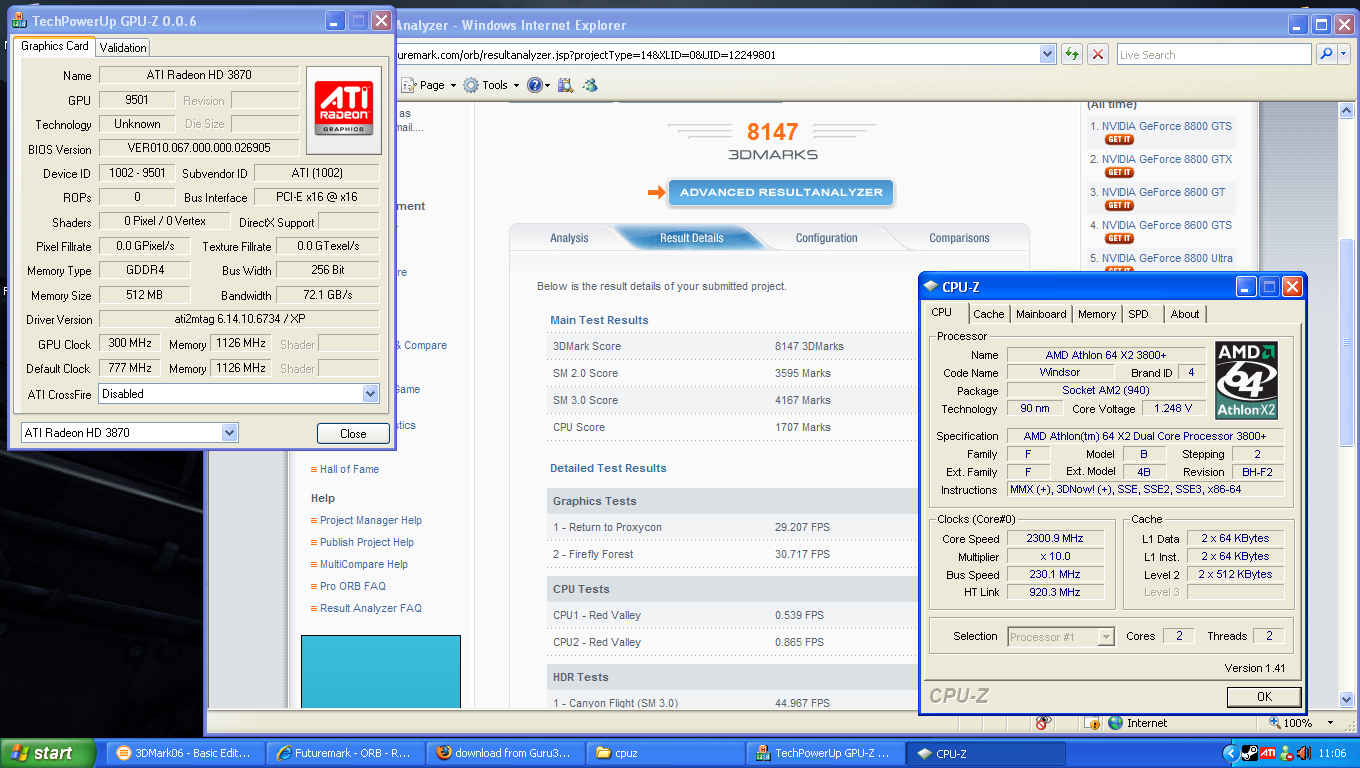
Task: Open the graphics card selector dropdown in GPU-Z
Action: pos(229,433)
